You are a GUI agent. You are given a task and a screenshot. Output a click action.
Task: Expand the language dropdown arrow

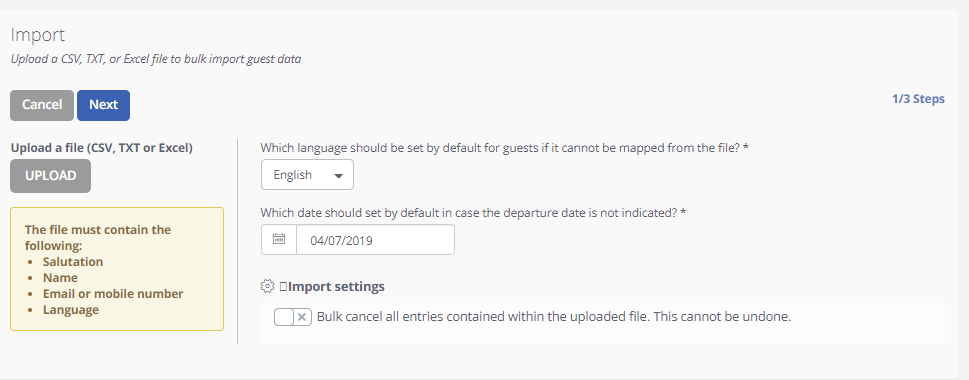click(x=338, y=175)
